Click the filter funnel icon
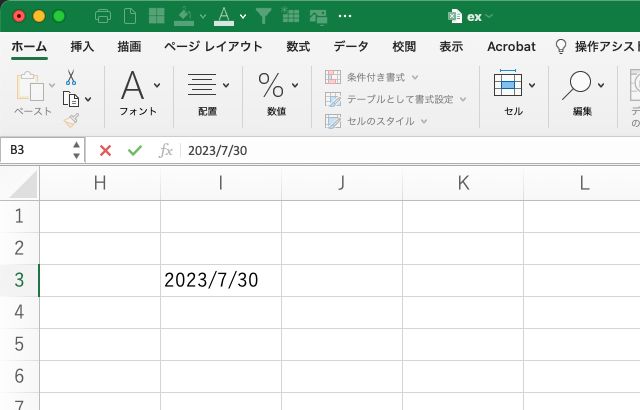This screenshot has height=410, width=640. [263, 16]
